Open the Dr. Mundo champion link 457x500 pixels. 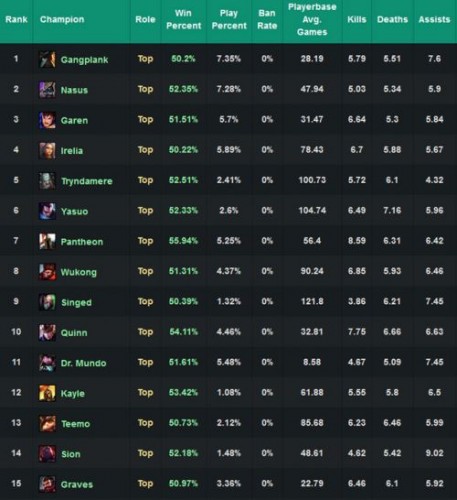(x=83, y=363)
